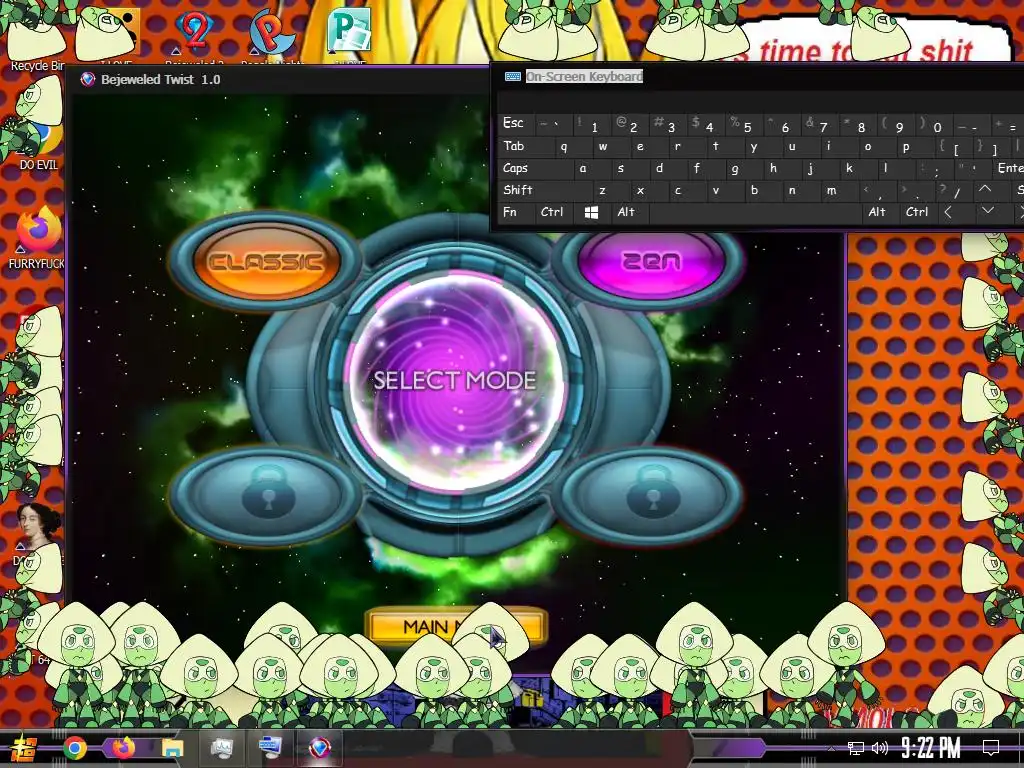Image resolution: width=1024 pixels, height=768 pixels.
Task: Click the down arrow key on keyboard
Action: [988, 212]
